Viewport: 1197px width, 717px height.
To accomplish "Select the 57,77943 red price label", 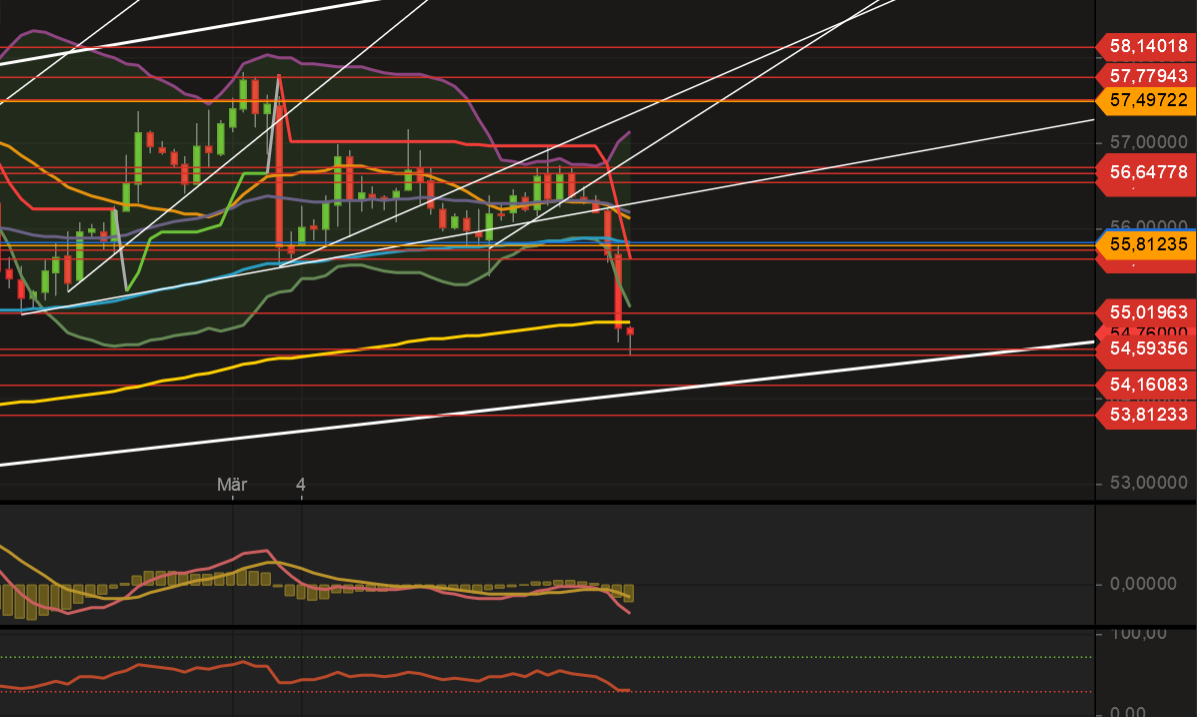I will (1147, 75).
